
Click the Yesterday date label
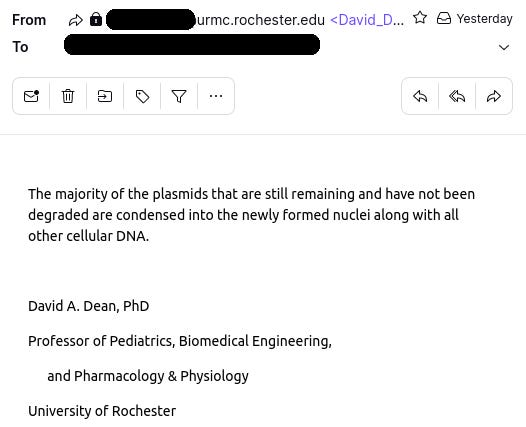point(484,18)
